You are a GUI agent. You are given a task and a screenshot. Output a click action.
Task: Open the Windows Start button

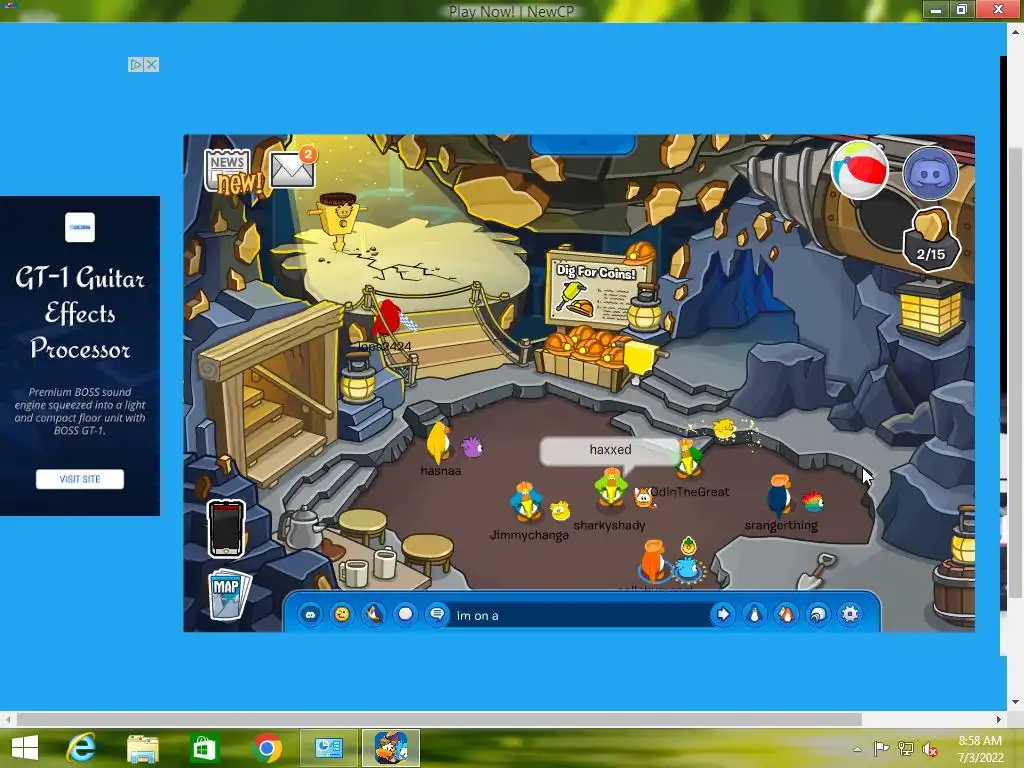(25, 748)
